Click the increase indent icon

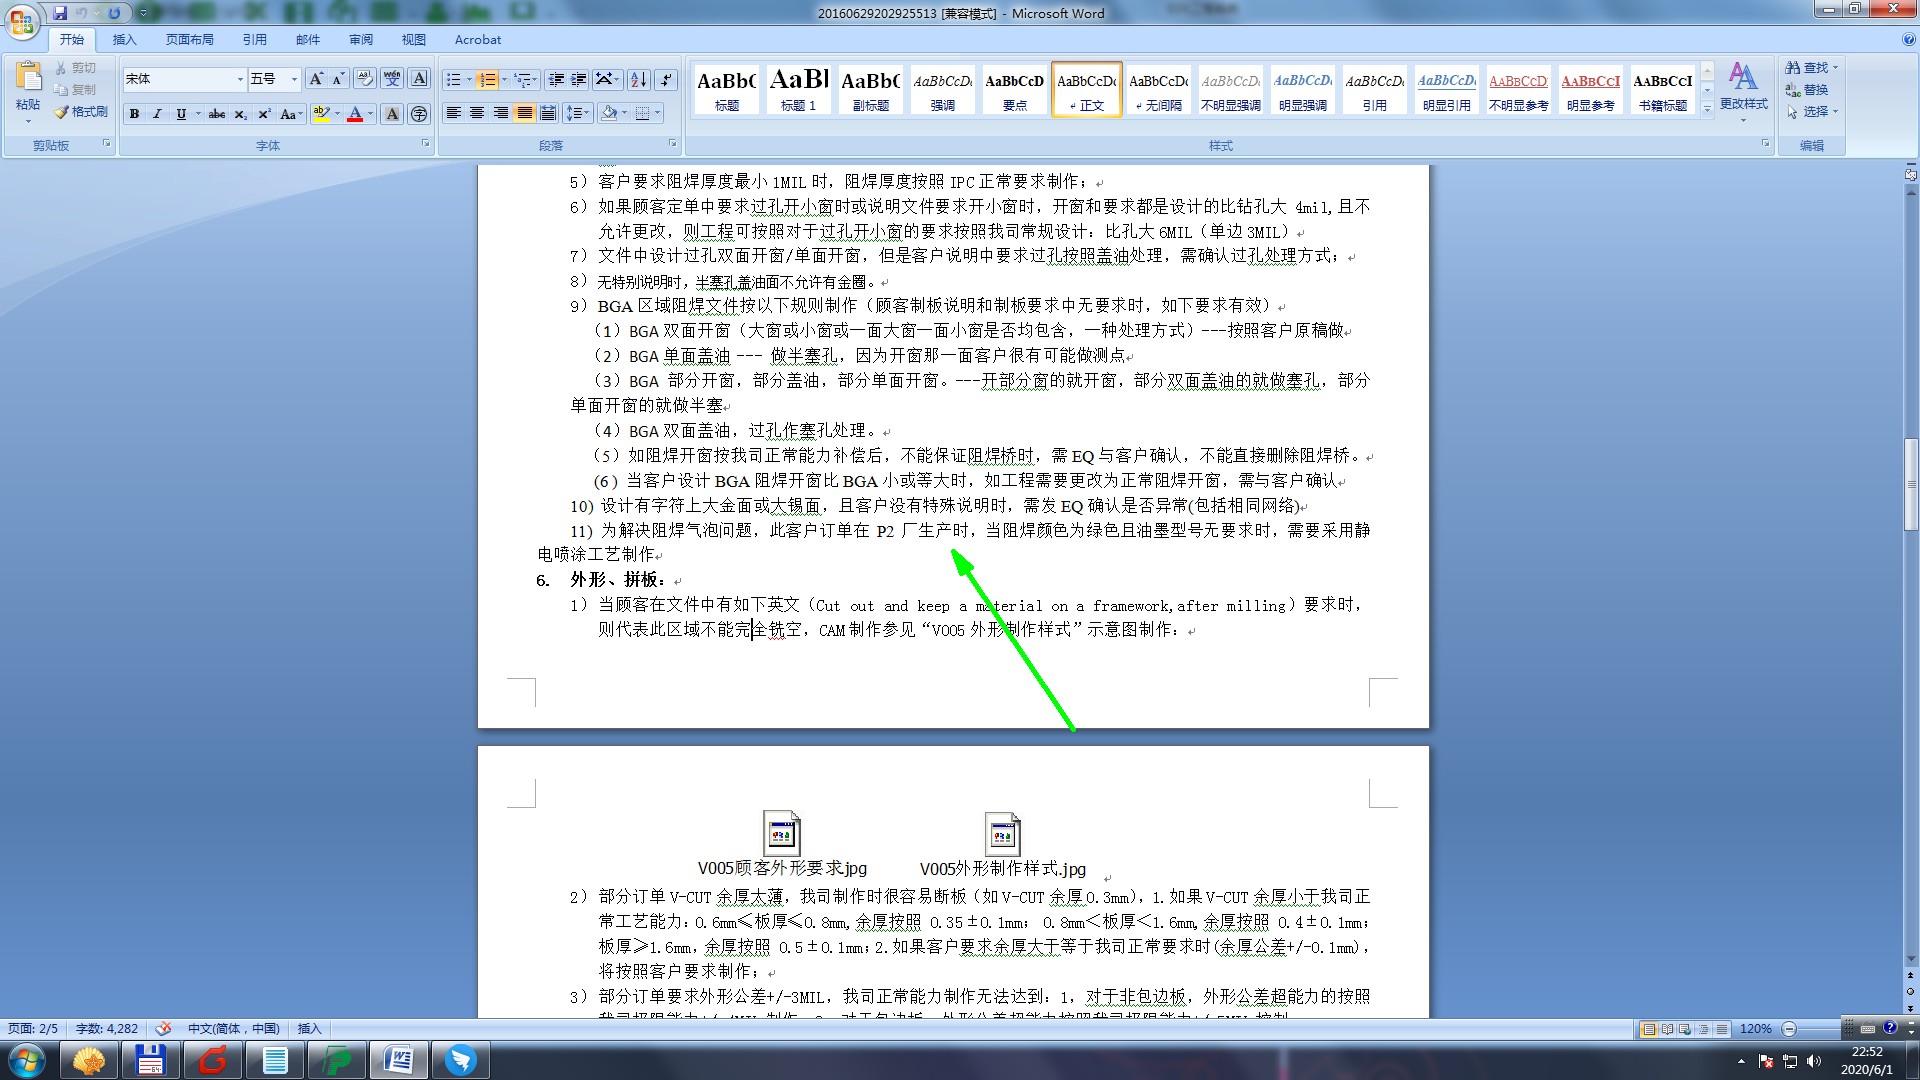[578, 79]
